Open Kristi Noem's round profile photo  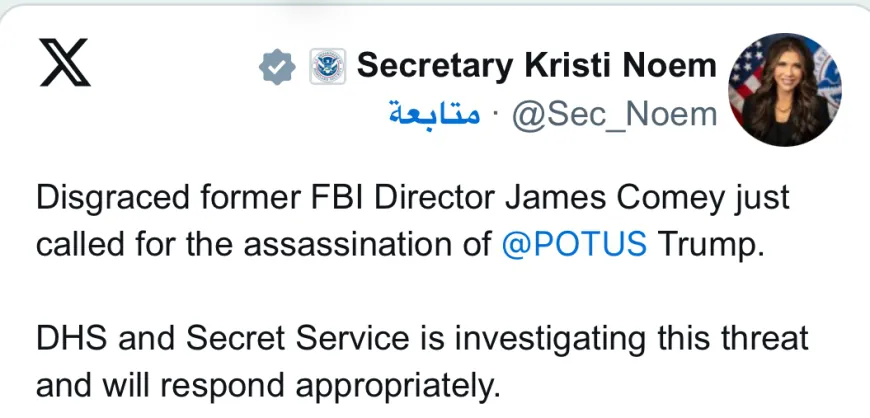785,89
